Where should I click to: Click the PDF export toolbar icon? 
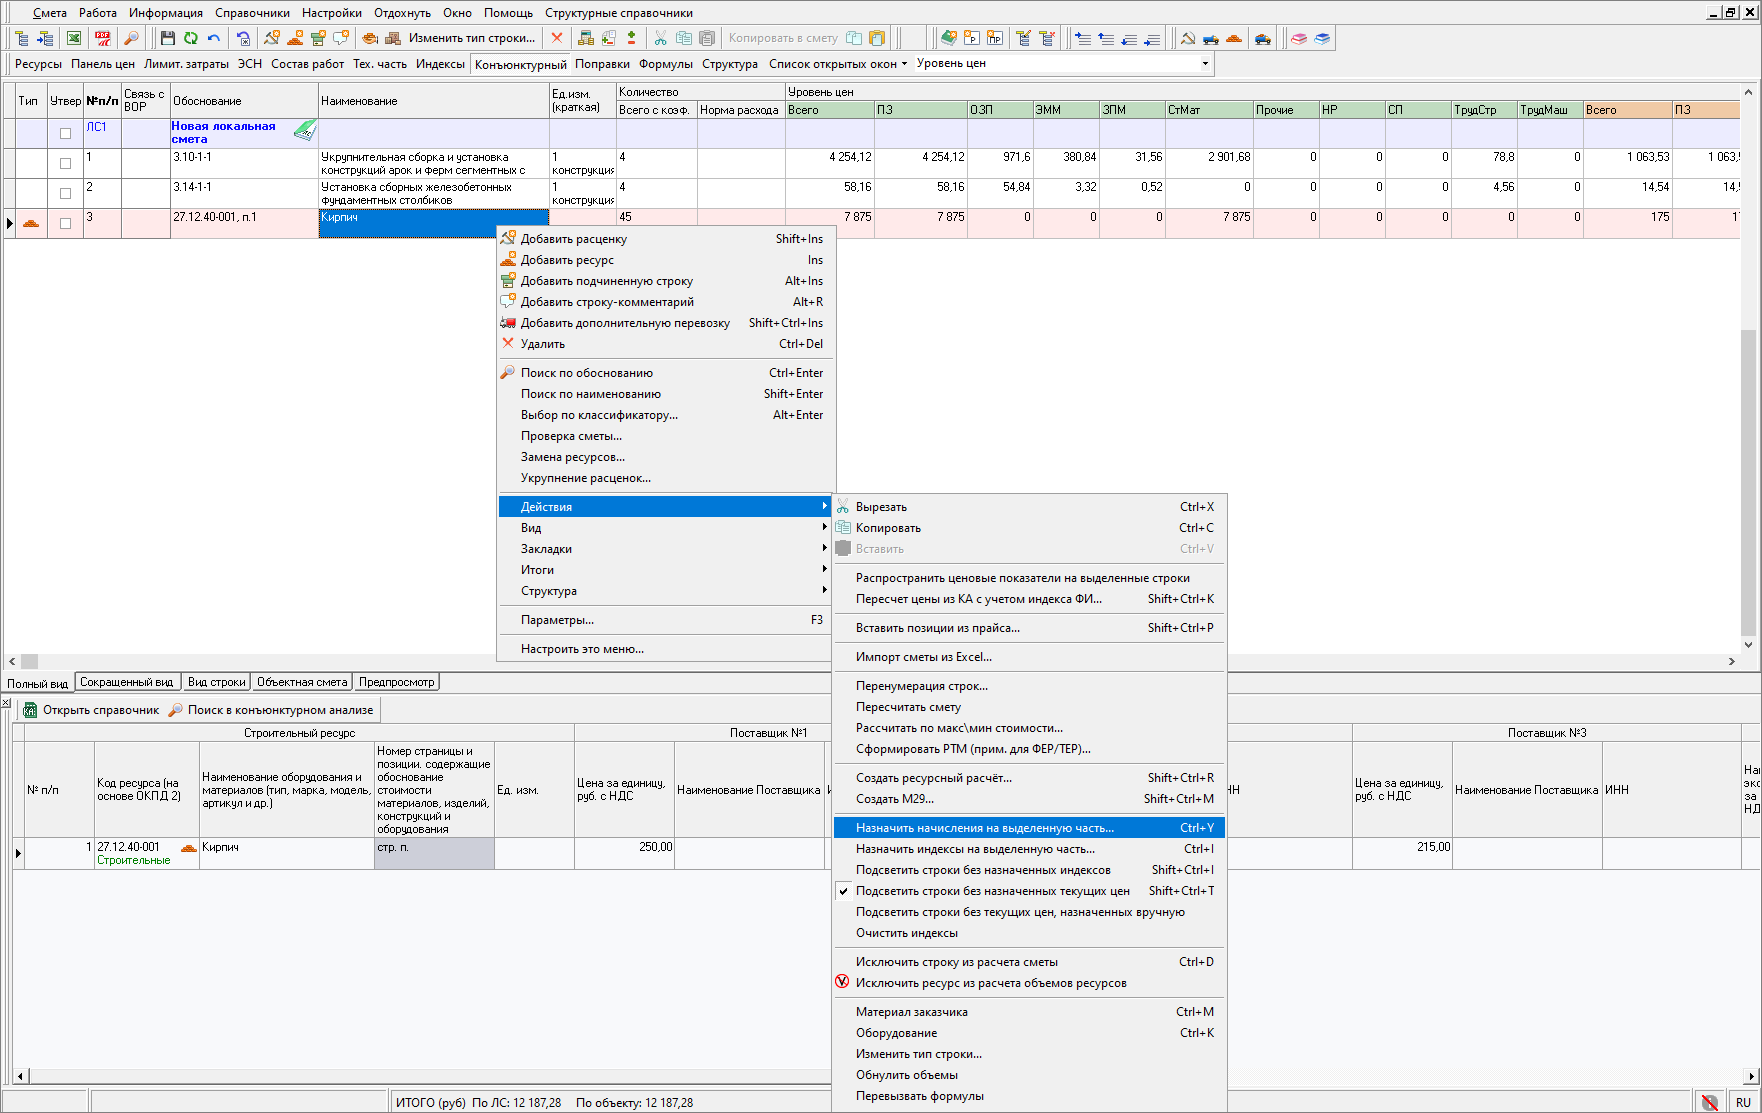click(x=102, y=38)
